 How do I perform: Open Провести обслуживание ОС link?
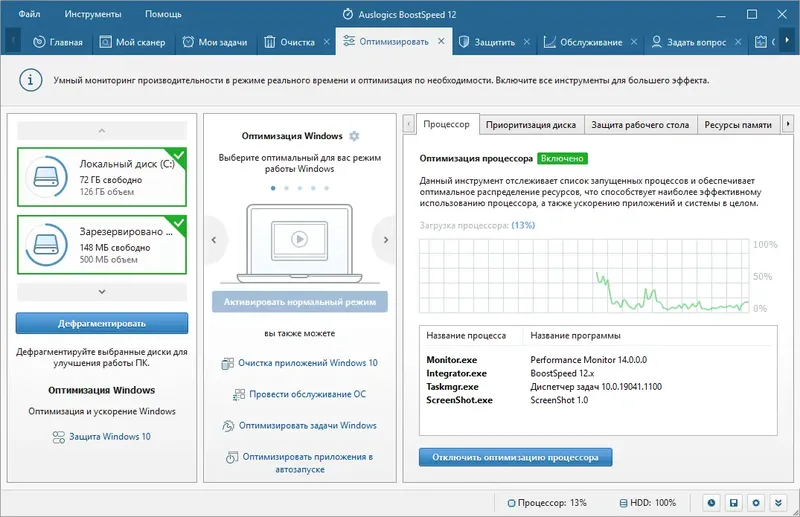click(308, 394)
